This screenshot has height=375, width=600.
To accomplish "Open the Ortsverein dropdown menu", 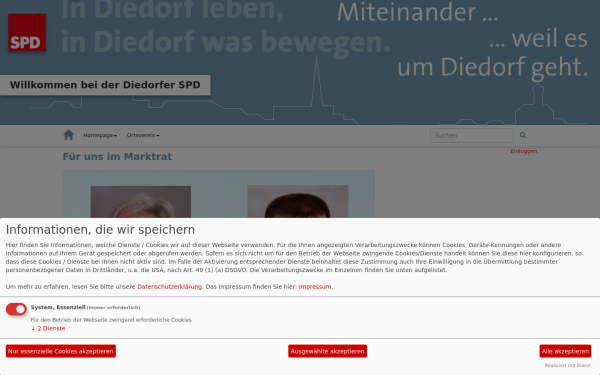I will pos(143,135).
